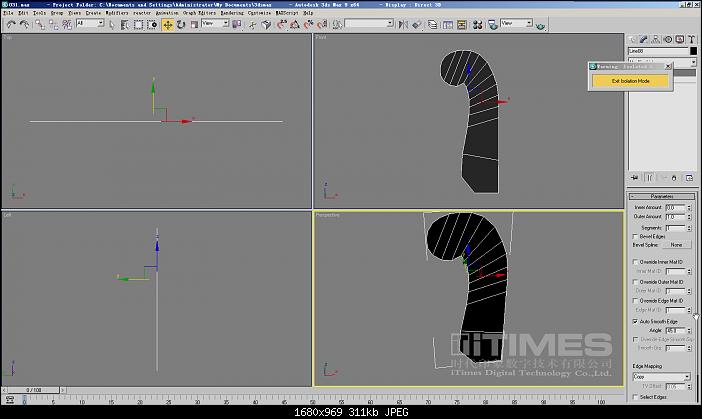
Task: Switch to the Hierarchy command panel tab
Action: click(x=655, y=39)
